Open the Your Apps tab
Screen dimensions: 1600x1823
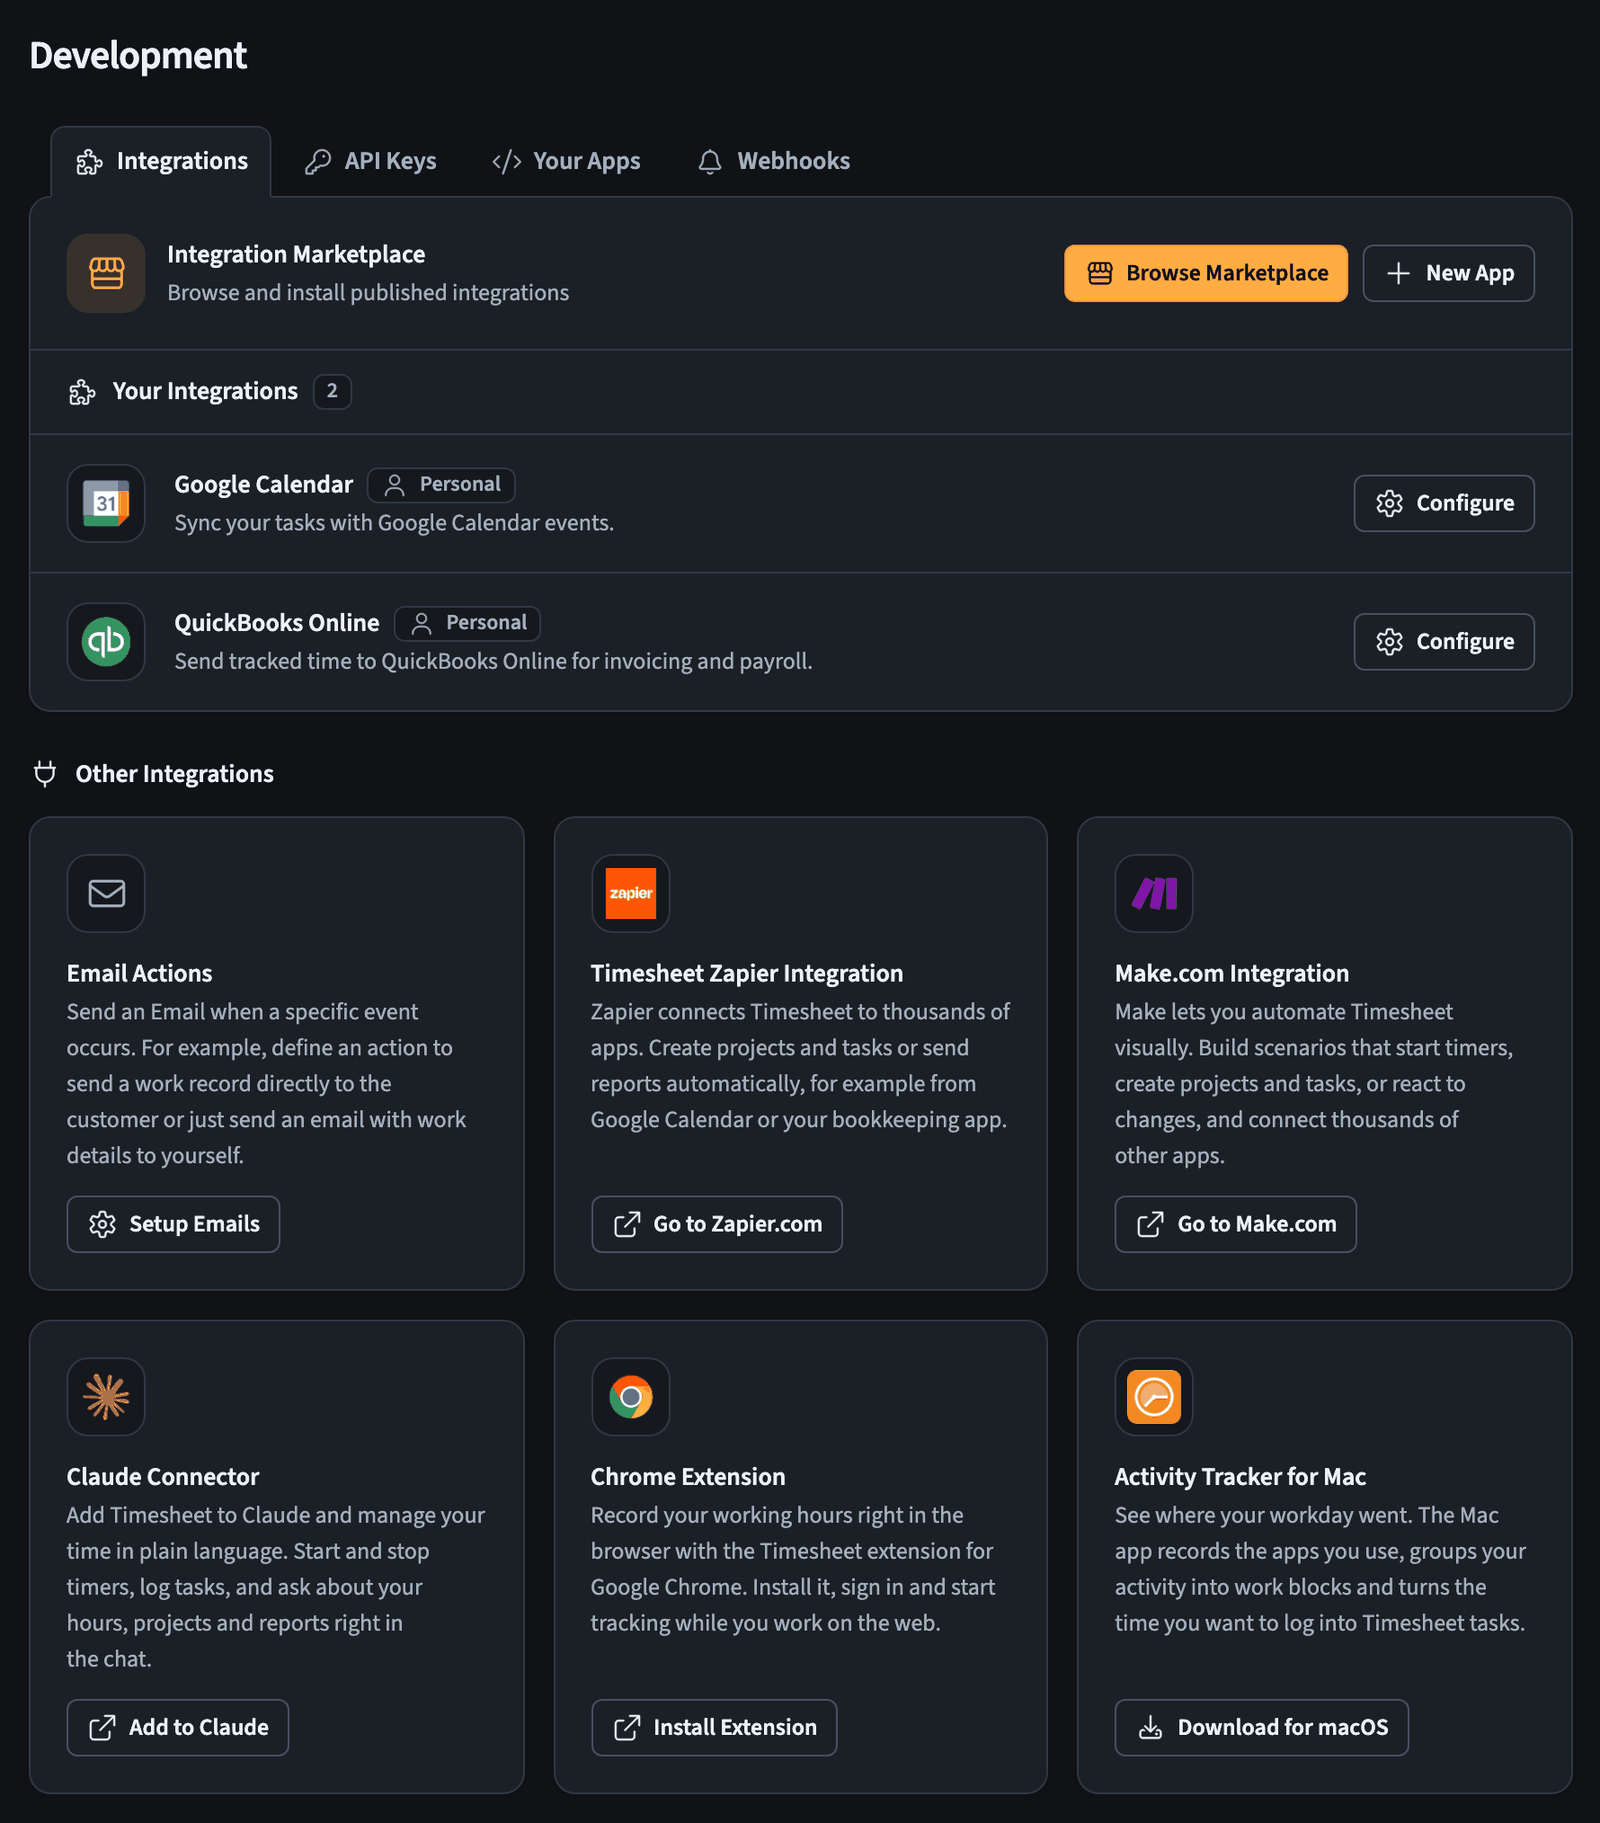point(566,161)
